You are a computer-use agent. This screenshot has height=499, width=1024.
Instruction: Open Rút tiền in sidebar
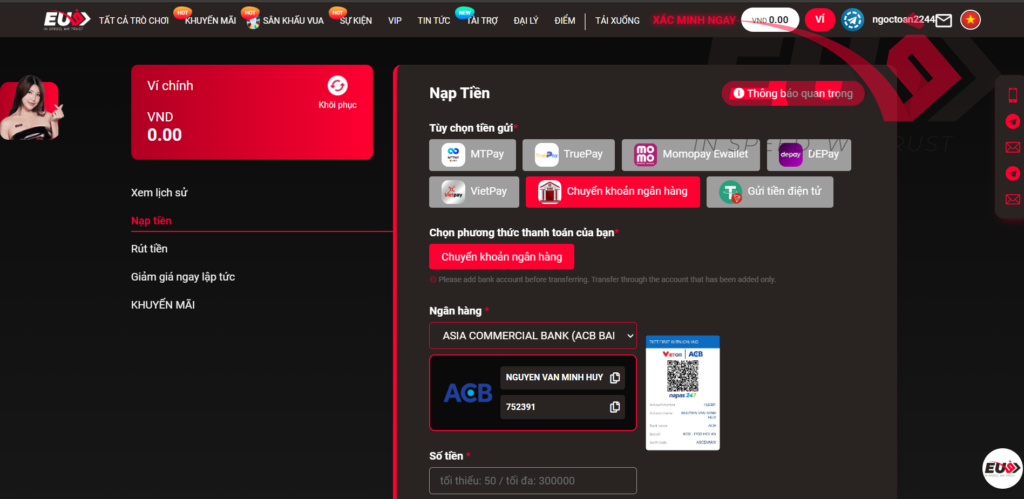click(x=150, y=249)
